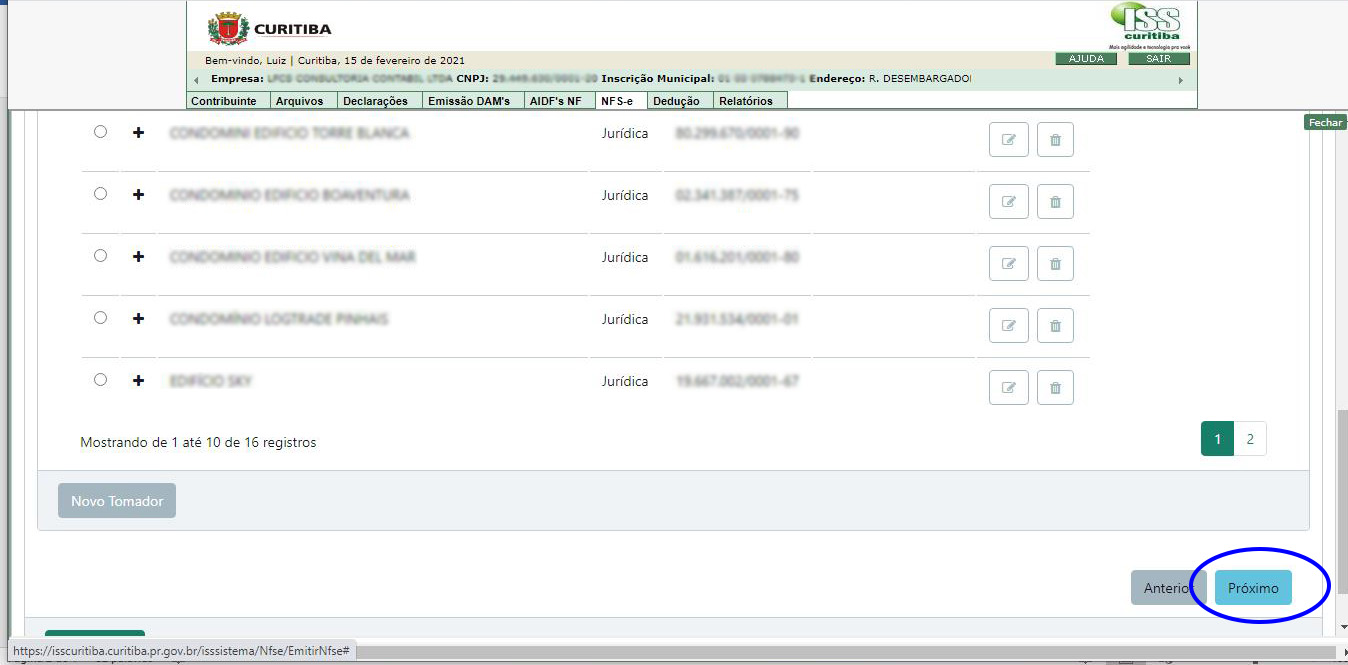The width and height of the screenshot is (1348, 665).
Task: Edit the Condominio Edificio Vina Del Mar entry
Action: [1008, 264]
